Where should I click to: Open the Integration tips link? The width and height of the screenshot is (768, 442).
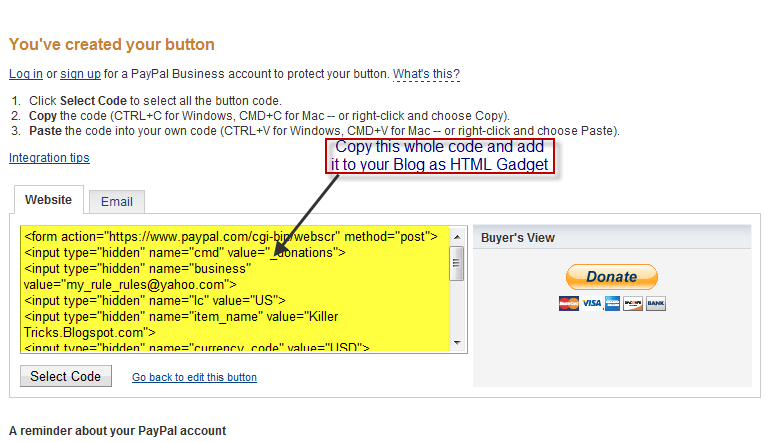49,158
